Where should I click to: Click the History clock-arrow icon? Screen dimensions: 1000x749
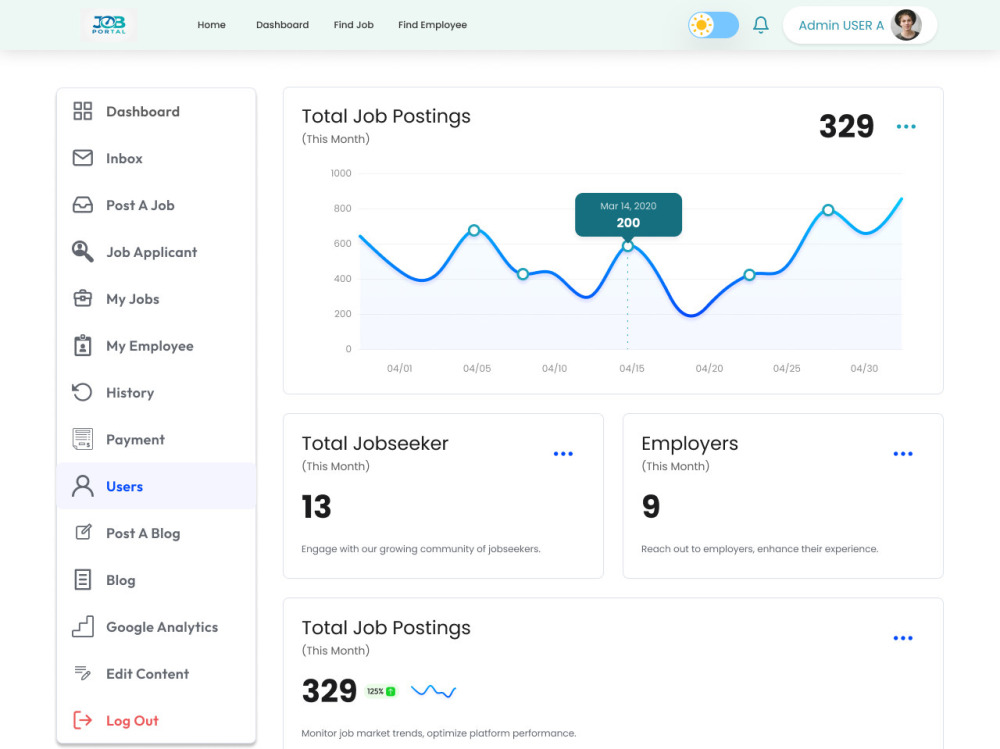(x=82, y=392)
